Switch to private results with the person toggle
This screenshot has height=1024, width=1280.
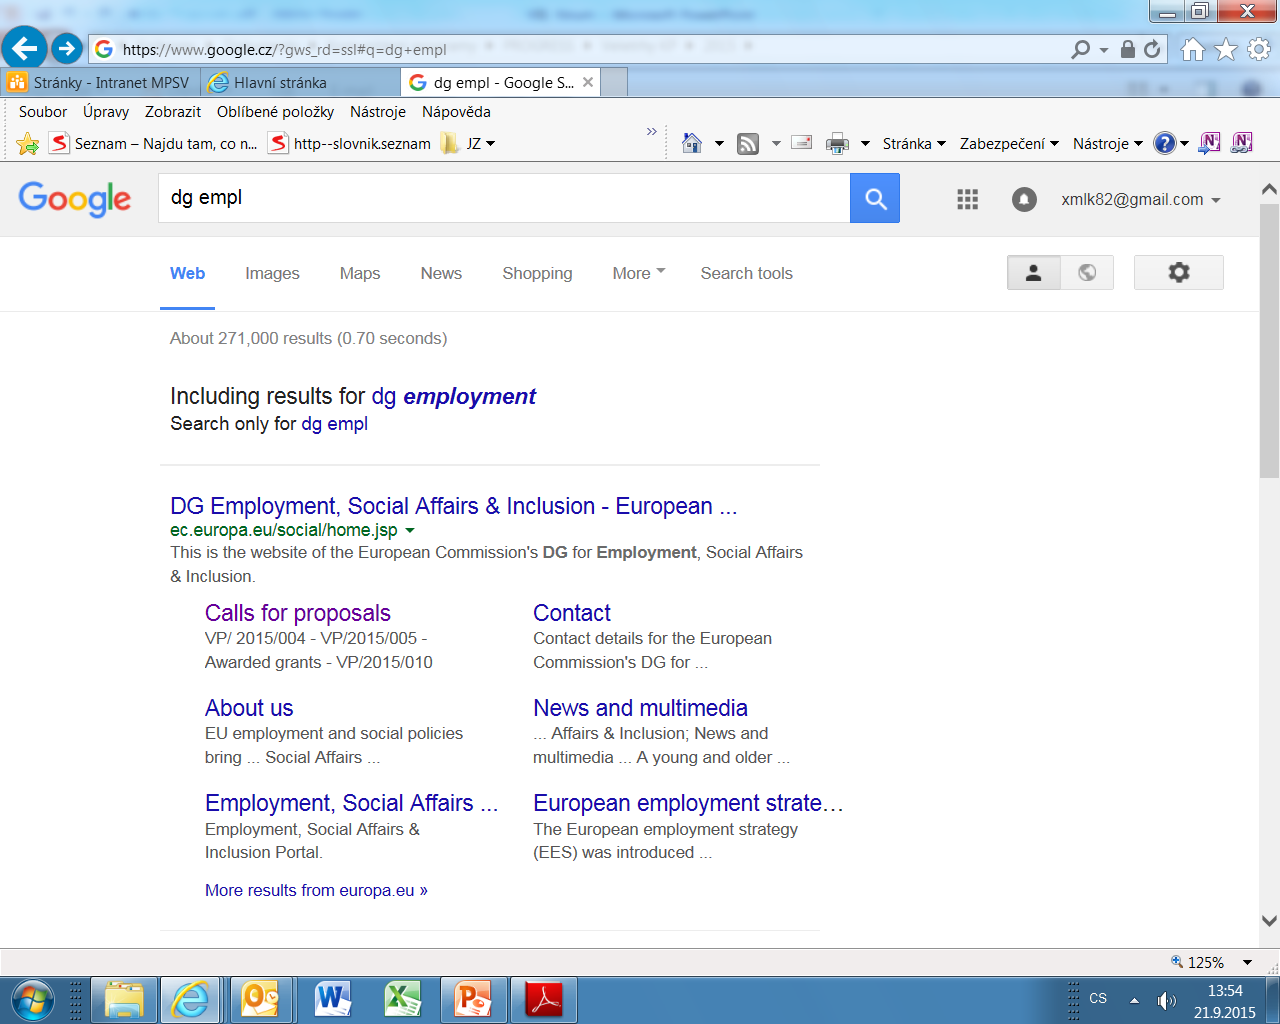1034,272
